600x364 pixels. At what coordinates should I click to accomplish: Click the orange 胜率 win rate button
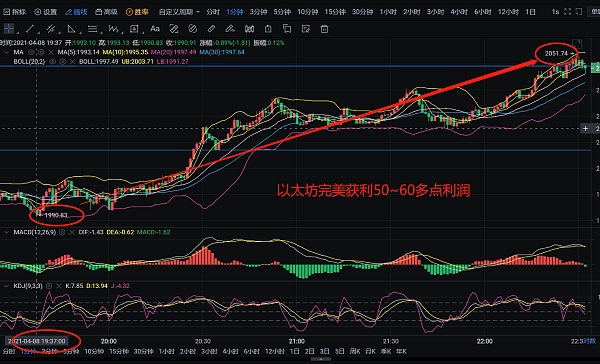pos(137,12)
